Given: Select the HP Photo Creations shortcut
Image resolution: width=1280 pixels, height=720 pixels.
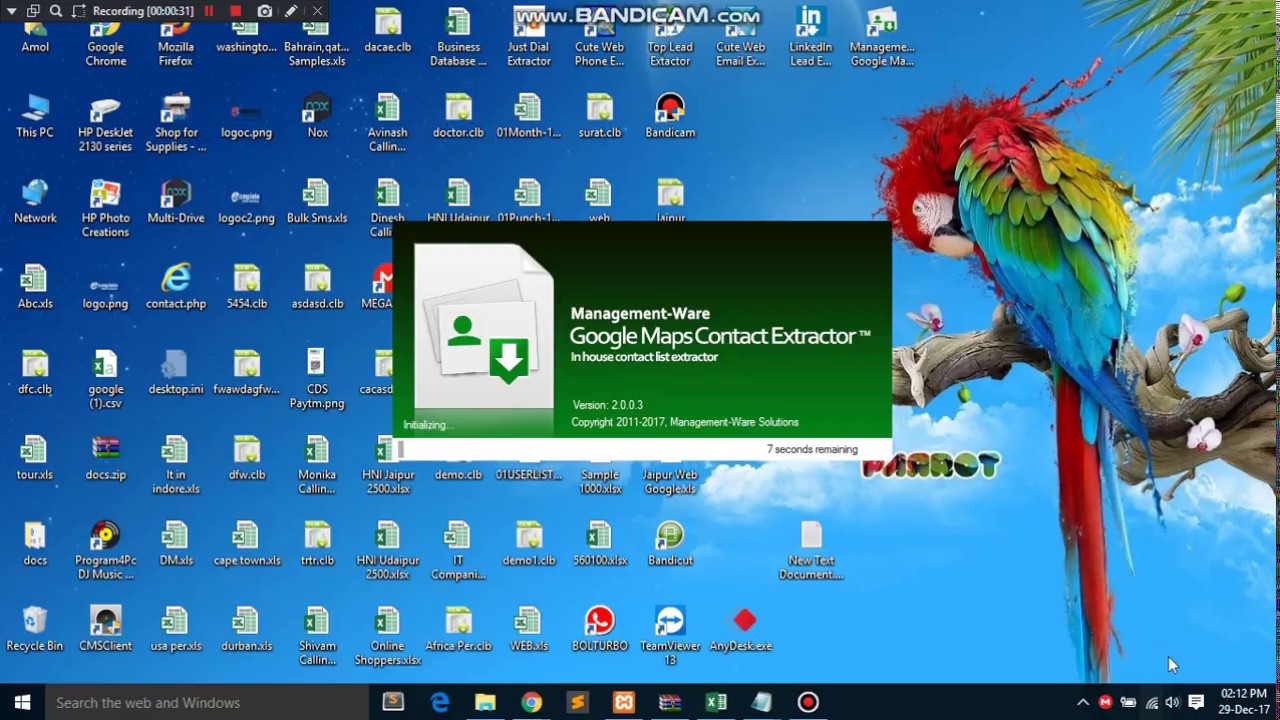Looking at the screenshot, I should (105, 209).
